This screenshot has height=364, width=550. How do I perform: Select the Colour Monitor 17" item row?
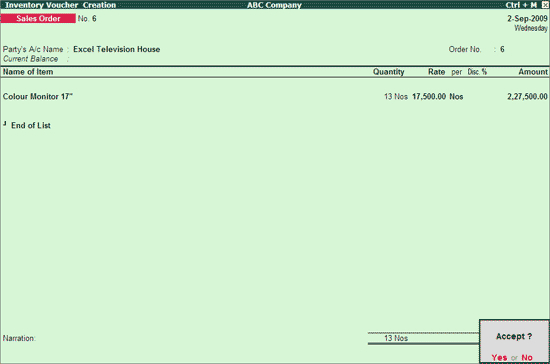275,96
